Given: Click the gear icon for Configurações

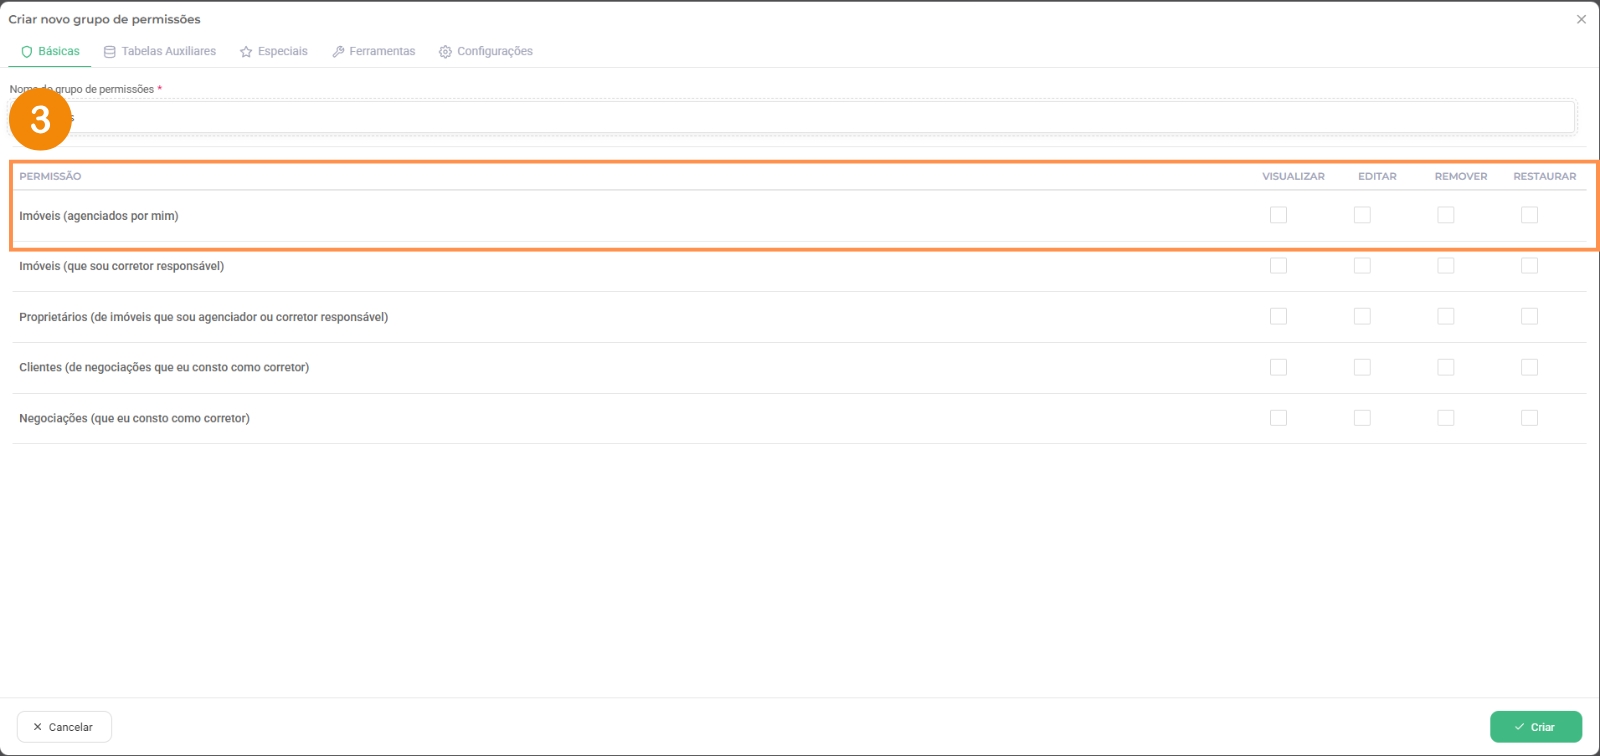Looking at the screenshot, I should click(445, 52).
